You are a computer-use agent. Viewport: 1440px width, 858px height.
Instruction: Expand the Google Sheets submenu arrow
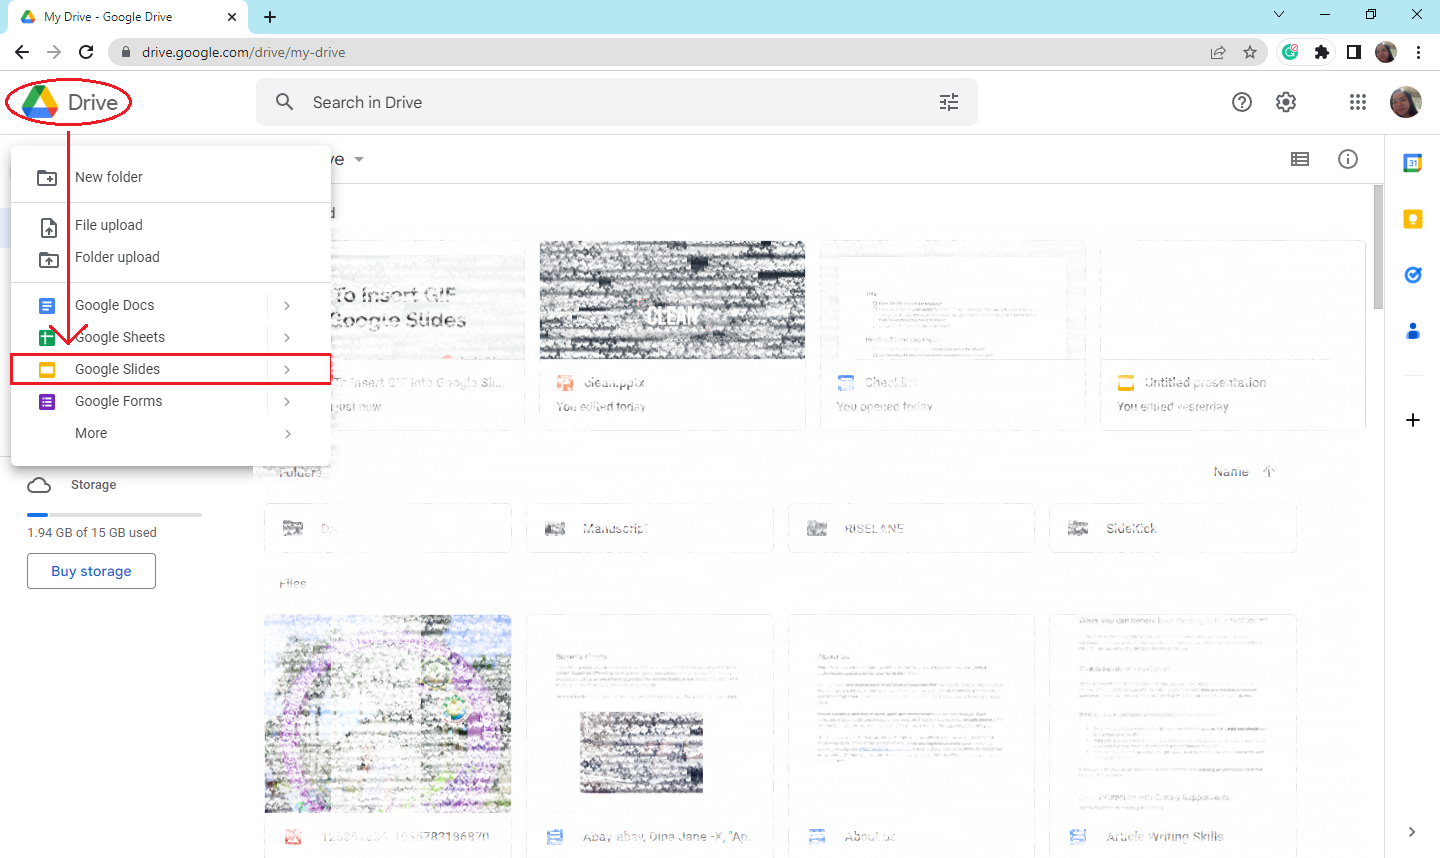pyautogui.click(x=287, y=338)
